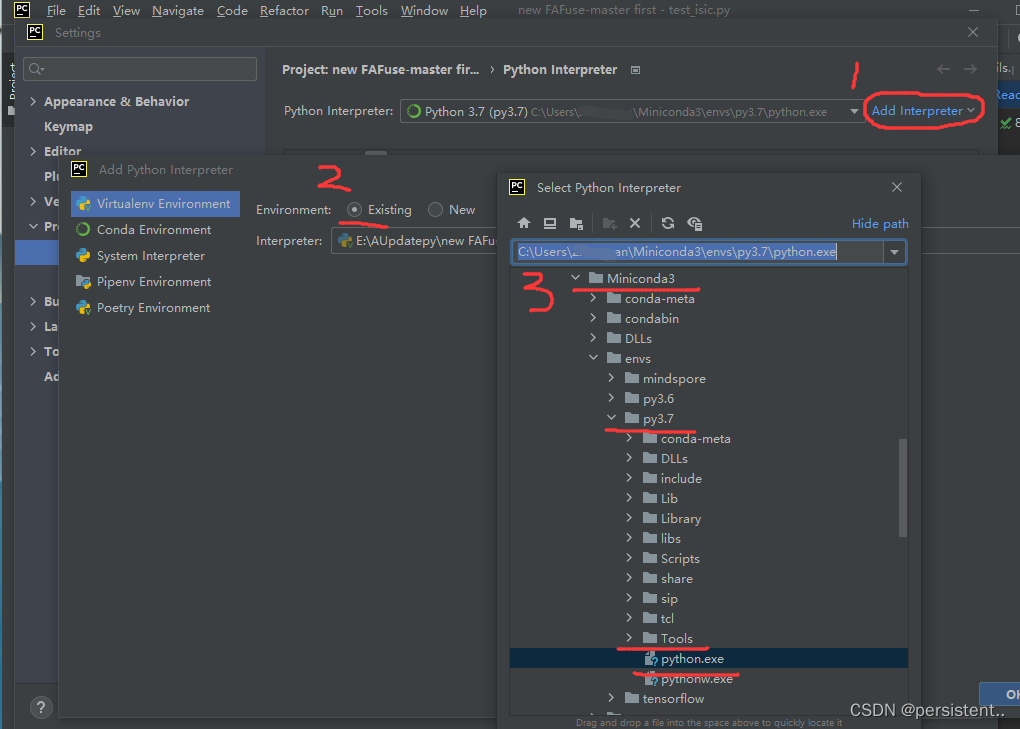
Task: Navigate back arrow in Settings
Action: pos(943,69)
